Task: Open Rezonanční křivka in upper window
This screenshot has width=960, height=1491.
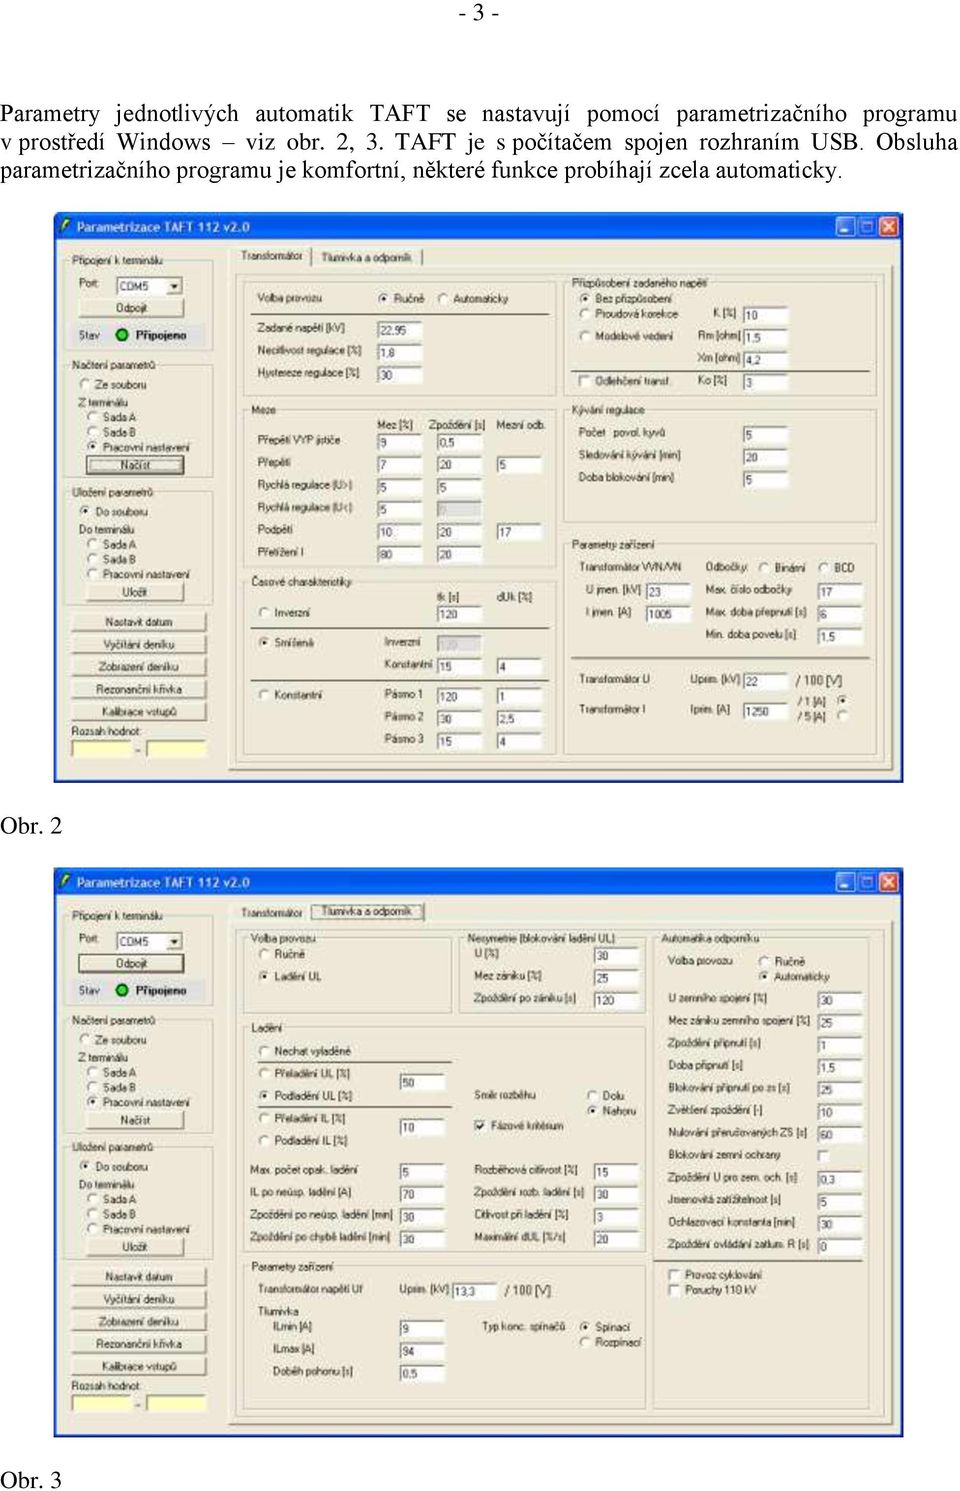Action: tap(139, 689)
